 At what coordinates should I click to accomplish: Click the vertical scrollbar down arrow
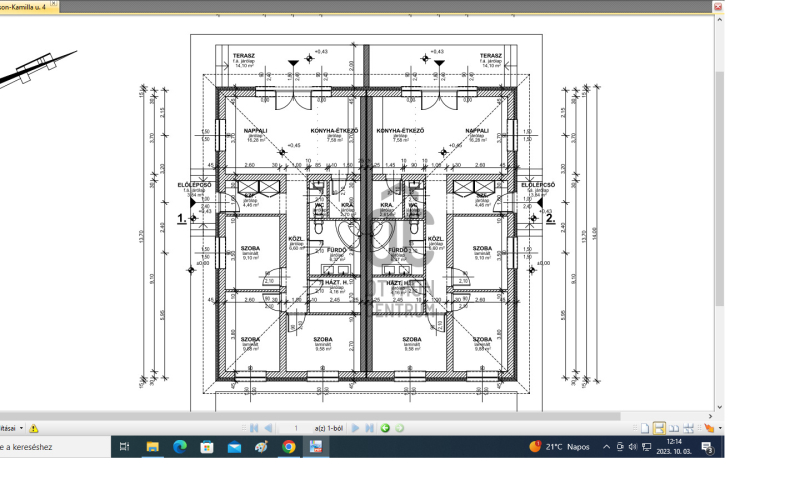click(719, 407)
